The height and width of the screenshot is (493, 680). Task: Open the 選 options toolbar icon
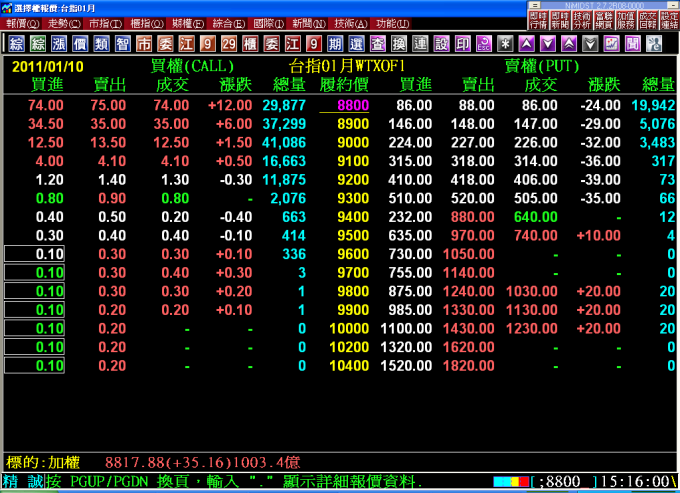tap(356, 44)
